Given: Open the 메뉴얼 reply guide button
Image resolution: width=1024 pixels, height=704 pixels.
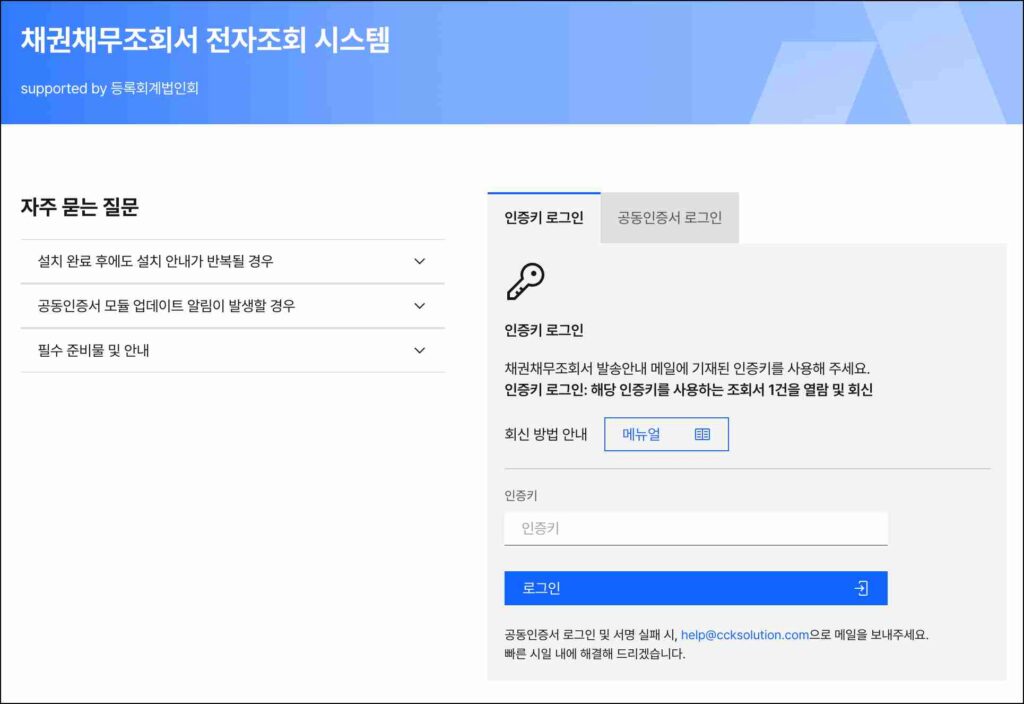Looking at the screenshot, I should tap(666, 434).
